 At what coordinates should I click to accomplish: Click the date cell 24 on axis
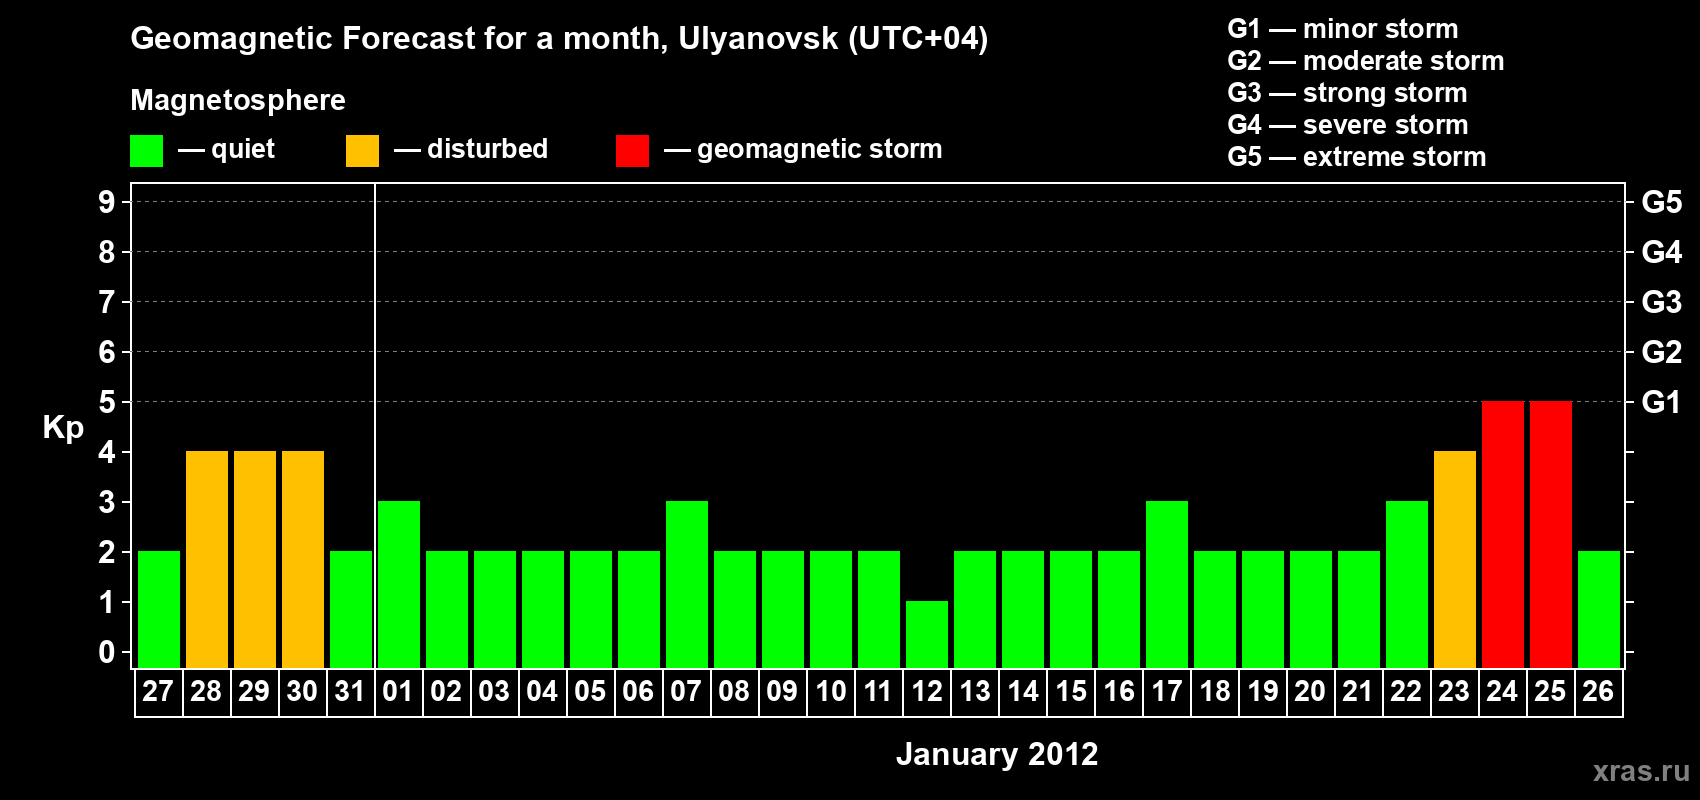coord(1503,692)
